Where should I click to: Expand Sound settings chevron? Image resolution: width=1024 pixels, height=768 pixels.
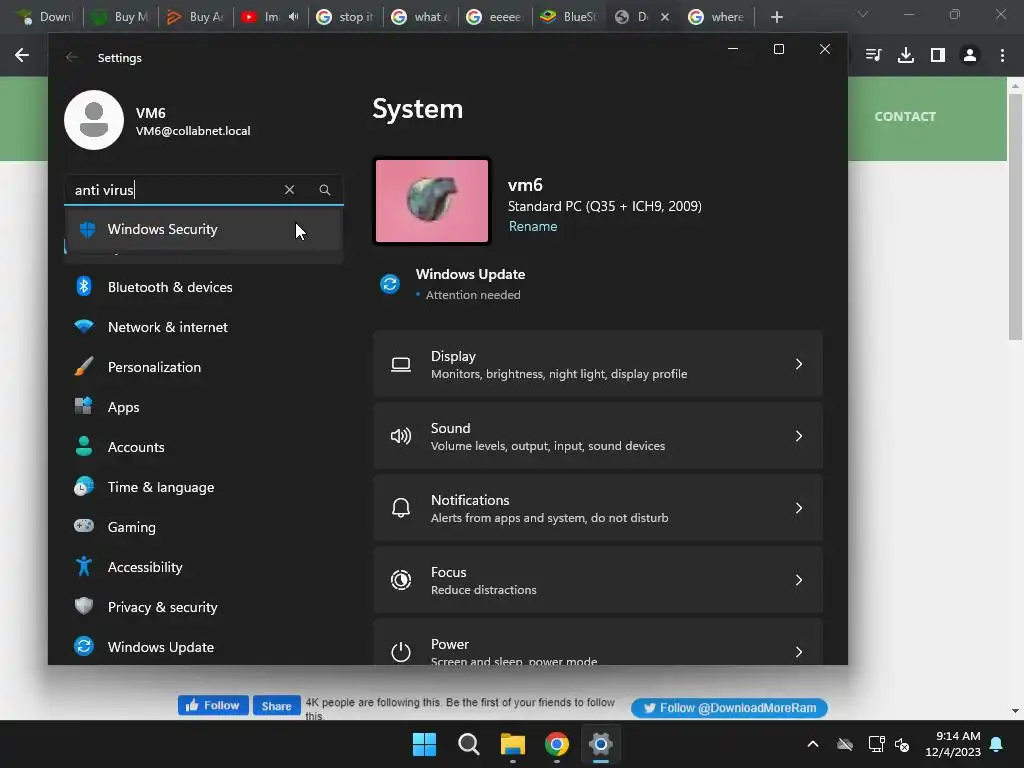click(x=799, y=436)
